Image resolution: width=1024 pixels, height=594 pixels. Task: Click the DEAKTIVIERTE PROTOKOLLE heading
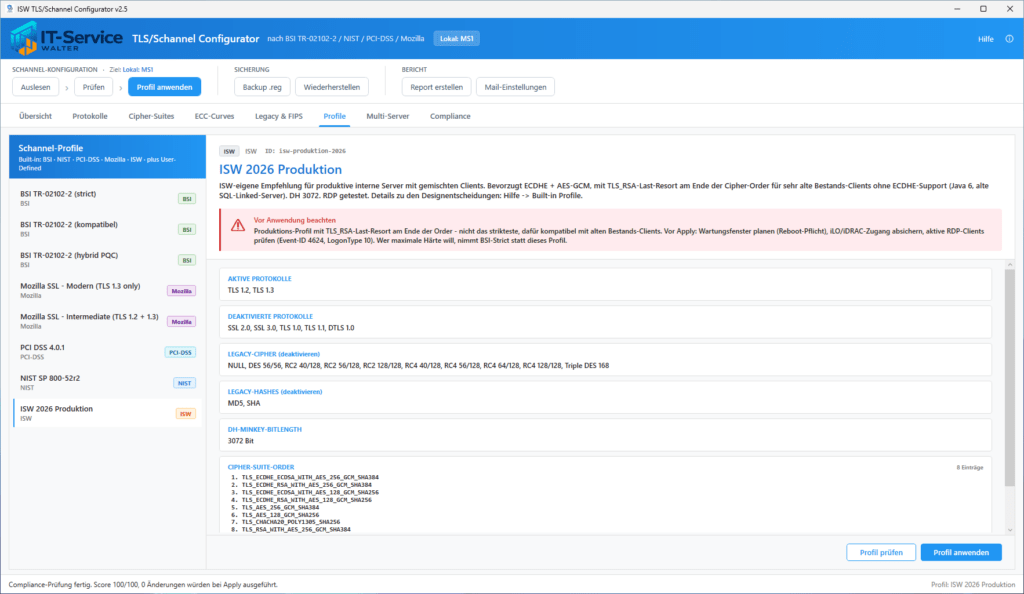pyautogui.click(x=270, y=317)
